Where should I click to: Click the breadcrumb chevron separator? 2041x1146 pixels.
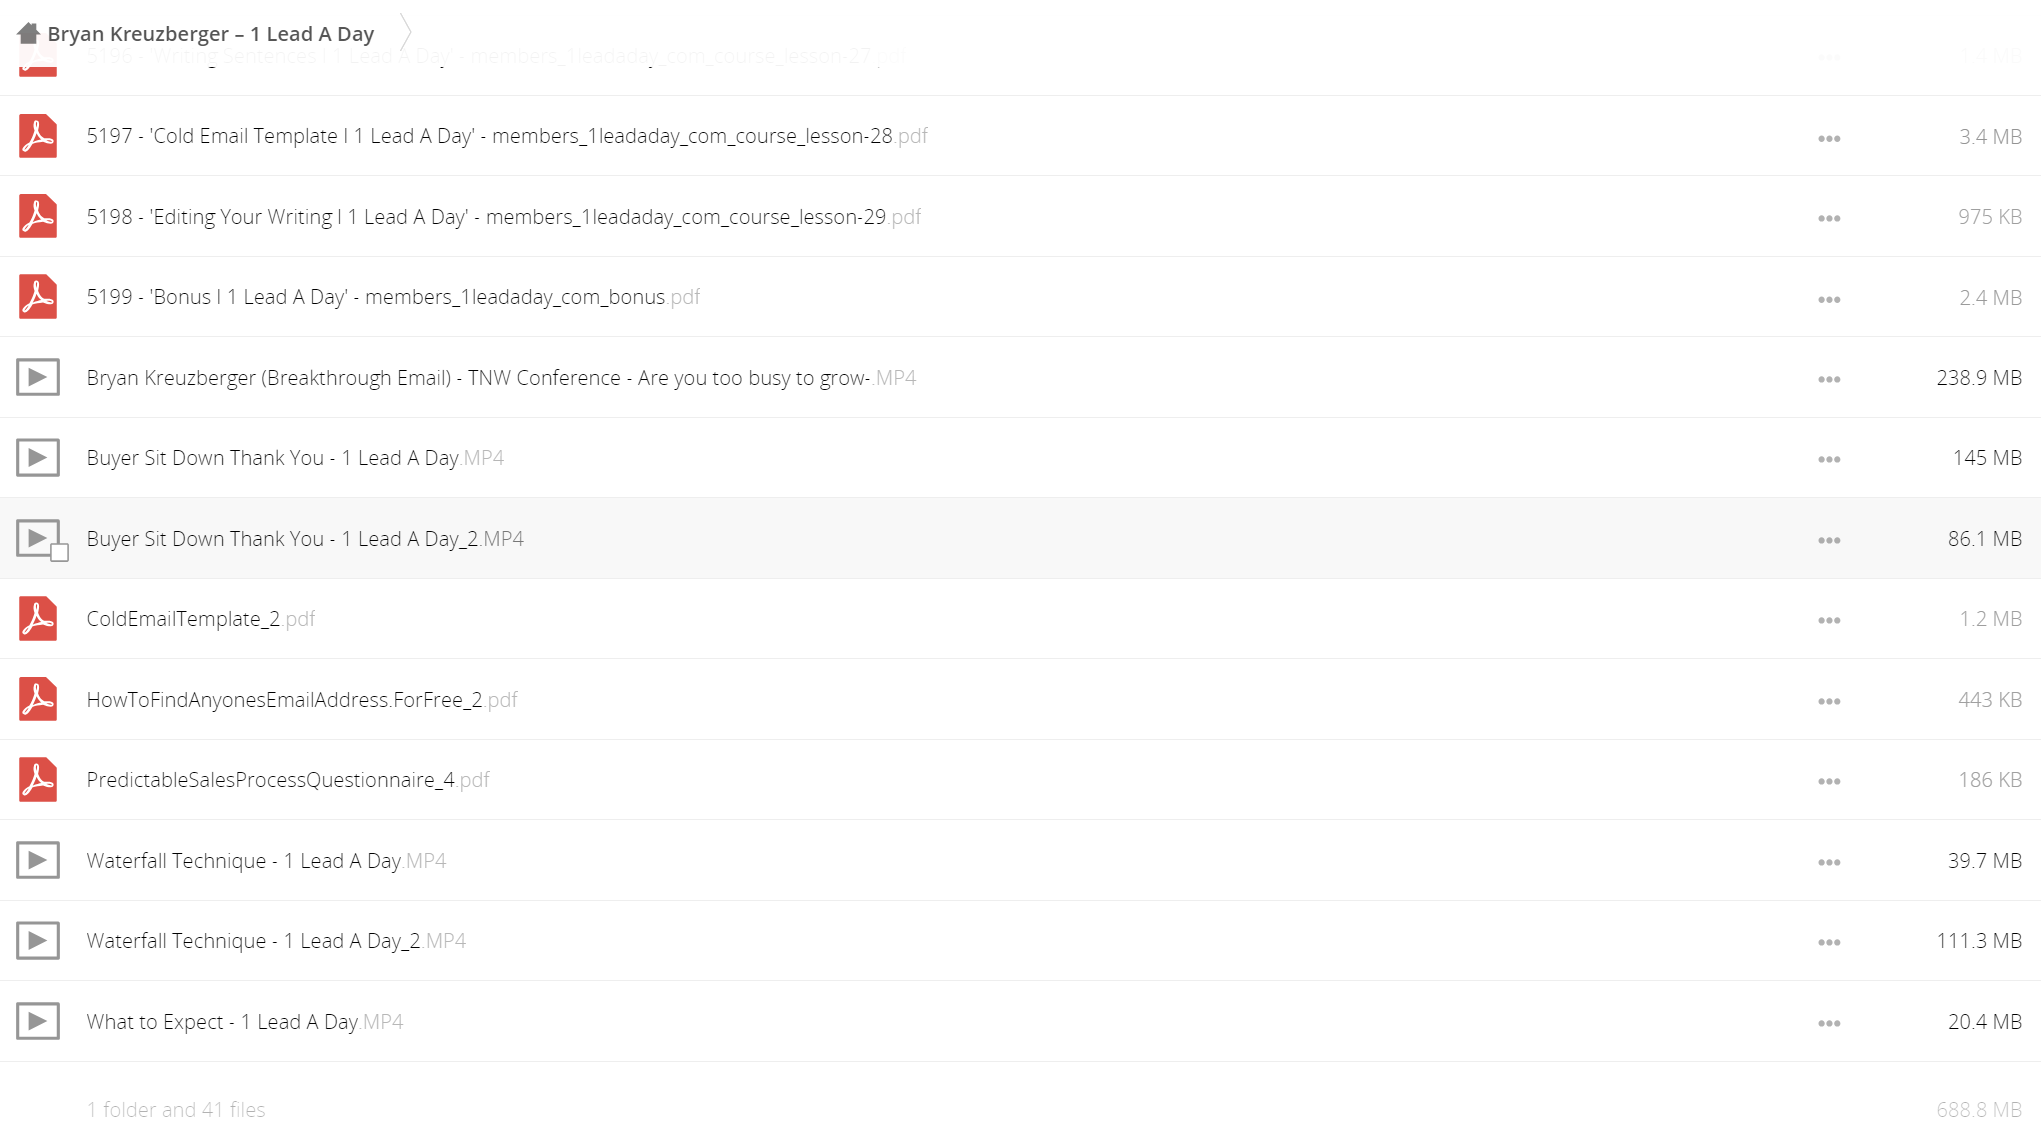405,33
